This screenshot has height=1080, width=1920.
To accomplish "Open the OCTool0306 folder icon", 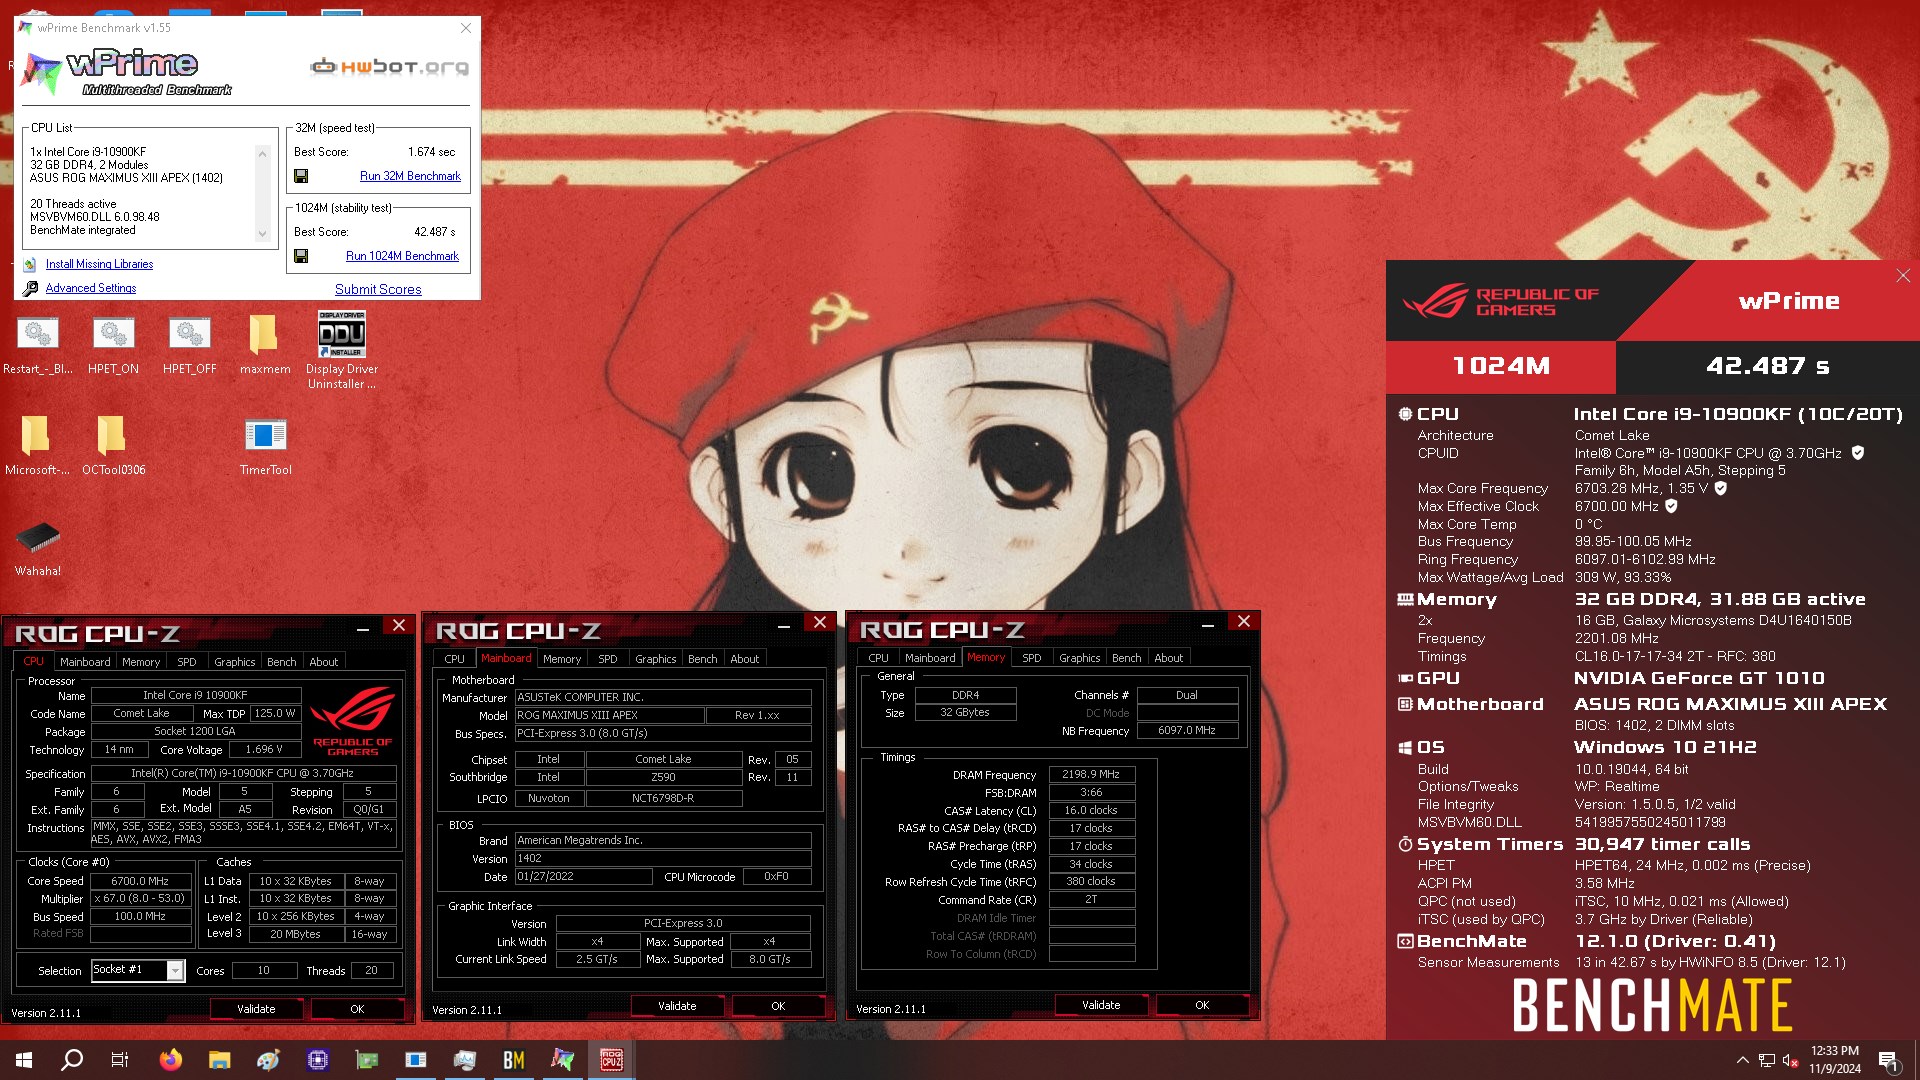I will click(x=113, y=446).
